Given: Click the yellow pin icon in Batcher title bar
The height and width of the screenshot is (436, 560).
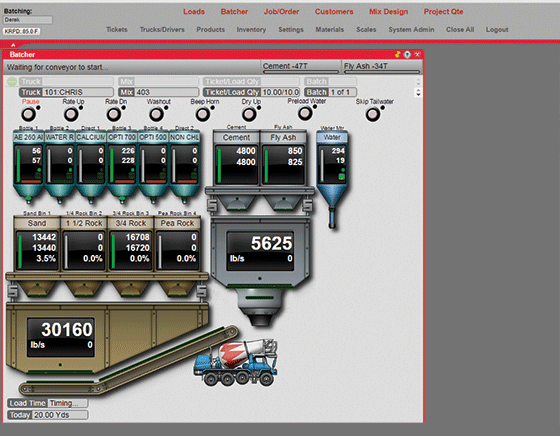Looking at the screenshot, I should 398,54.
